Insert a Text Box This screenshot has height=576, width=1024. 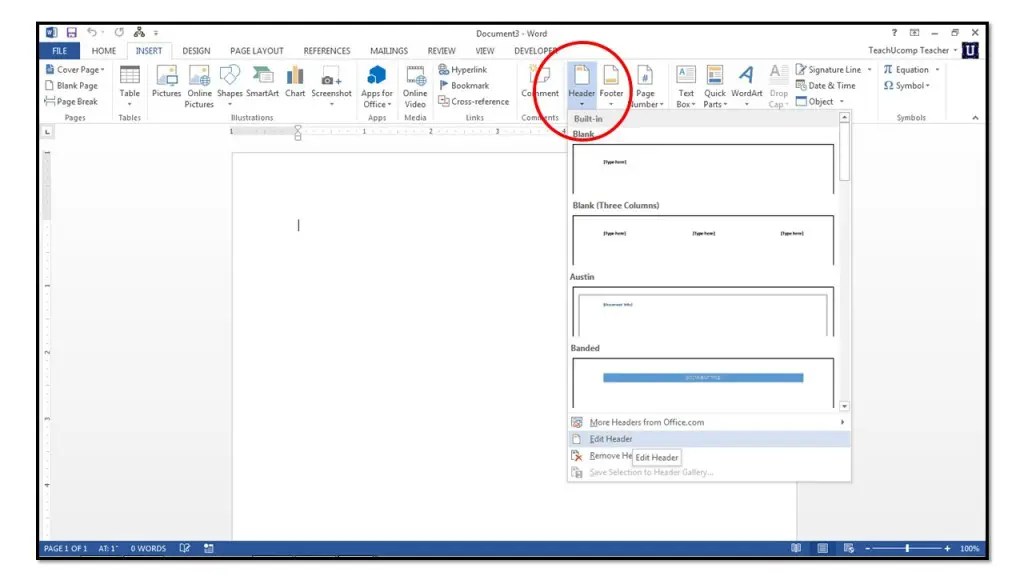686,87
